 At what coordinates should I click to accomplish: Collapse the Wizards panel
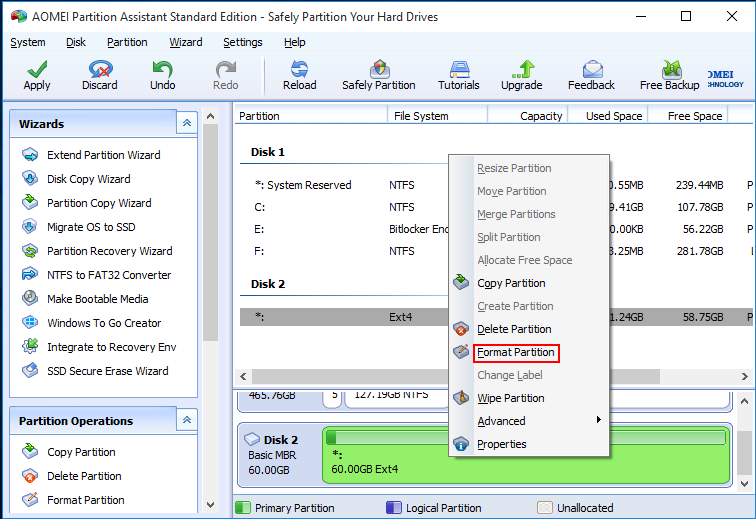187,123
